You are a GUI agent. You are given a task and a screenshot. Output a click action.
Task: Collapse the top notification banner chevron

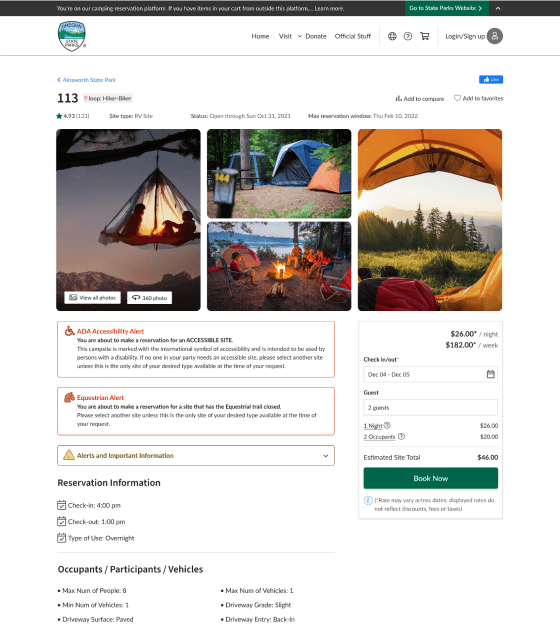[x=498, y=8]
